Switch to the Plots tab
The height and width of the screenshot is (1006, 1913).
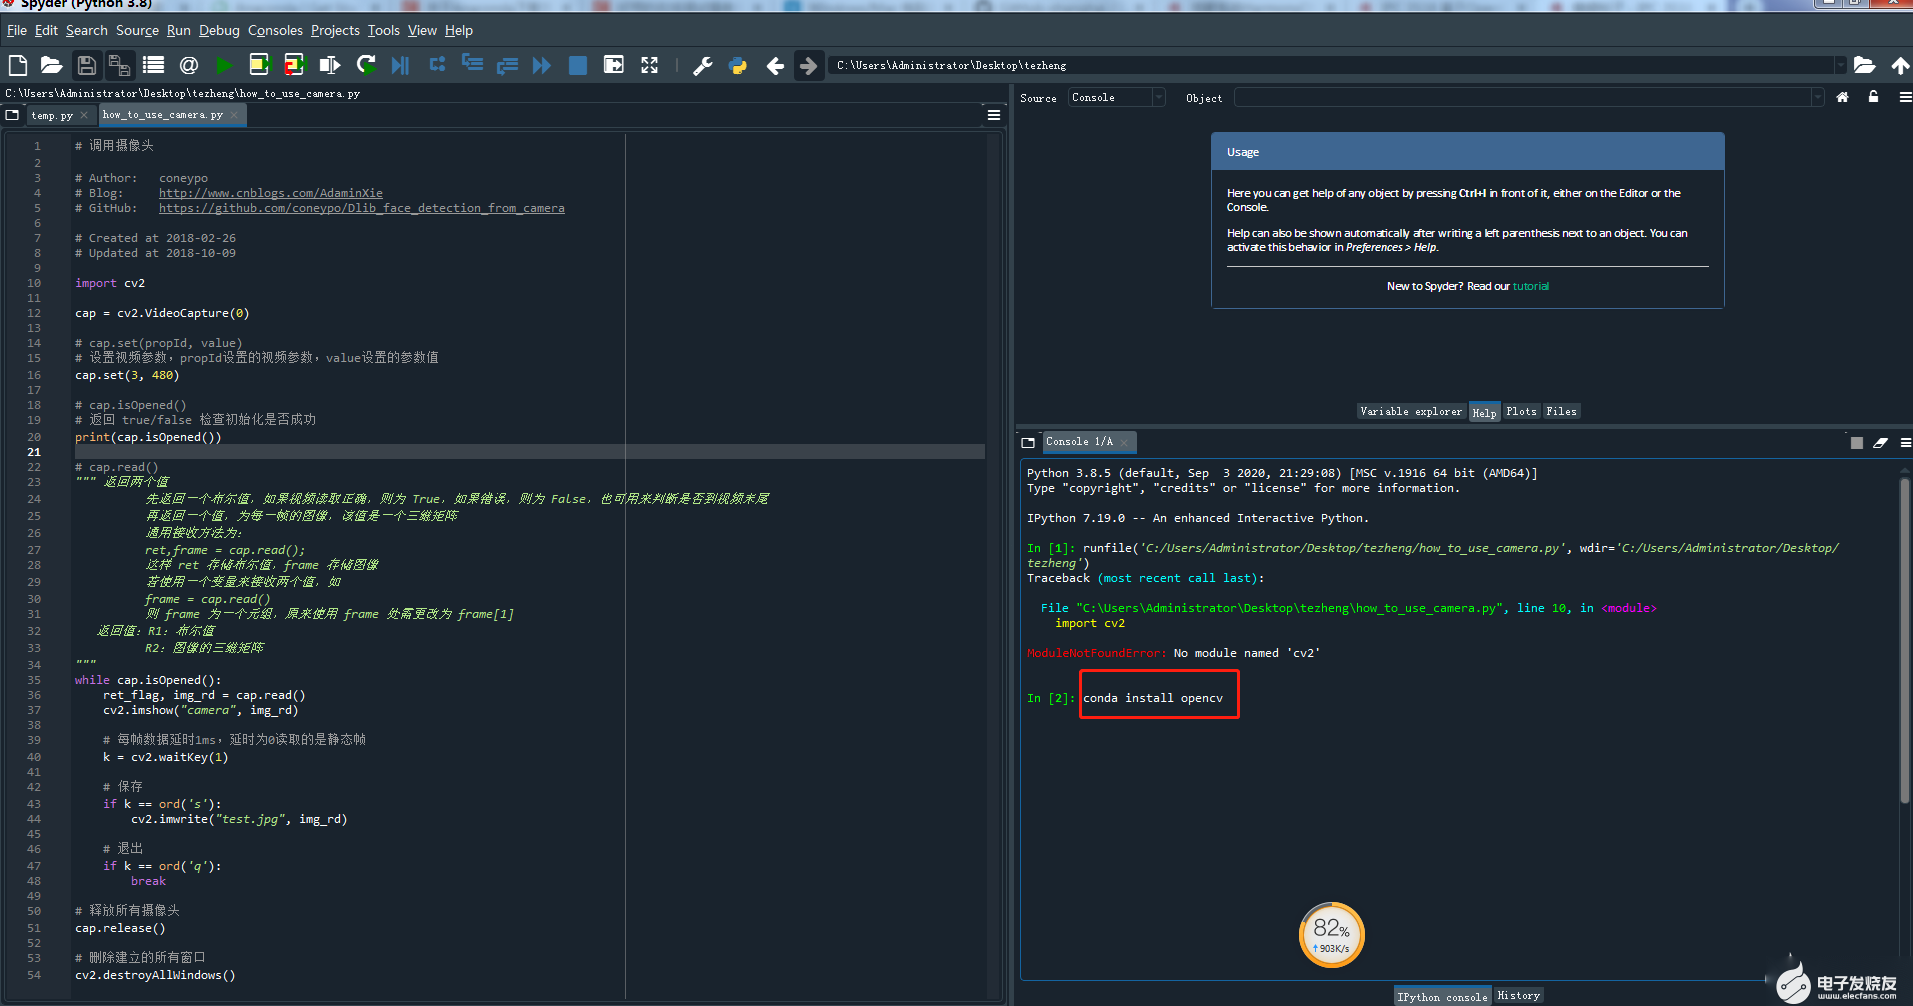pyautogui.click(x=1521, y=412)
